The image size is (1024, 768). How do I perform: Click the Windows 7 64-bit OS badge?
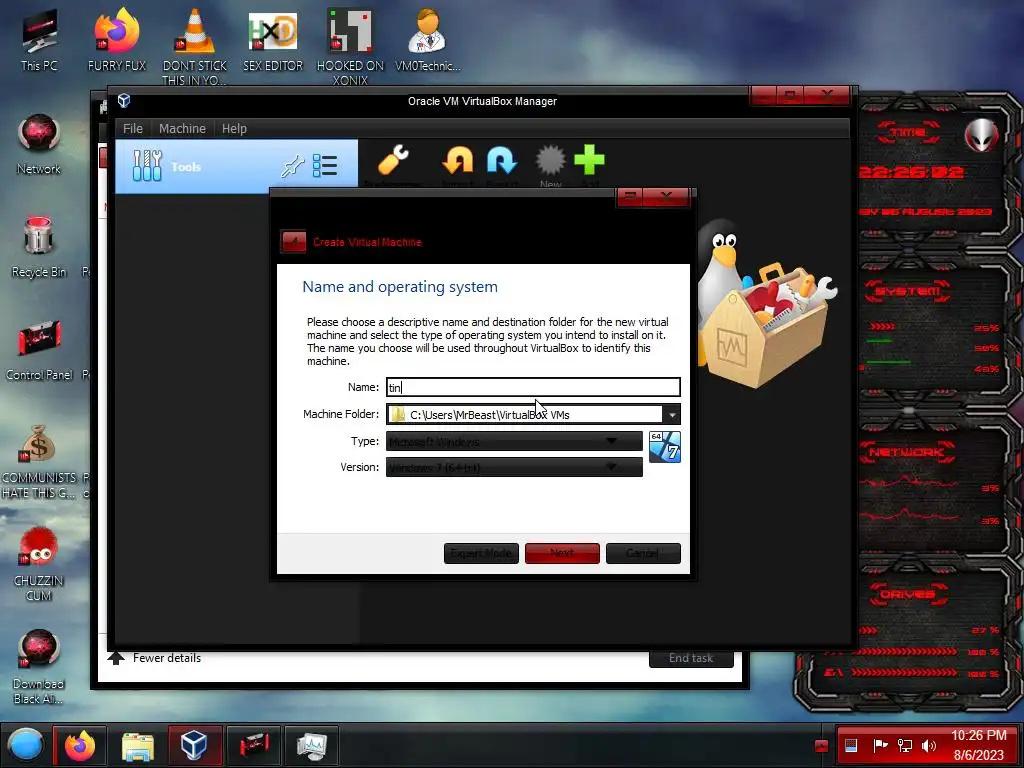[665, 447]
